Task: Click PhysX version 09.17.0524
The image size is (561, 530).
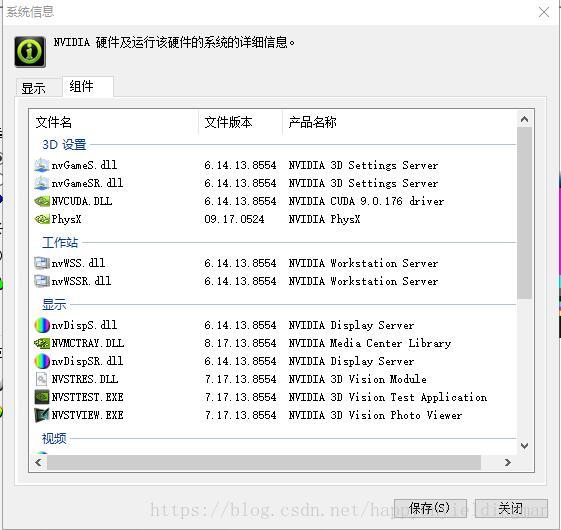Action: point(234,219)
